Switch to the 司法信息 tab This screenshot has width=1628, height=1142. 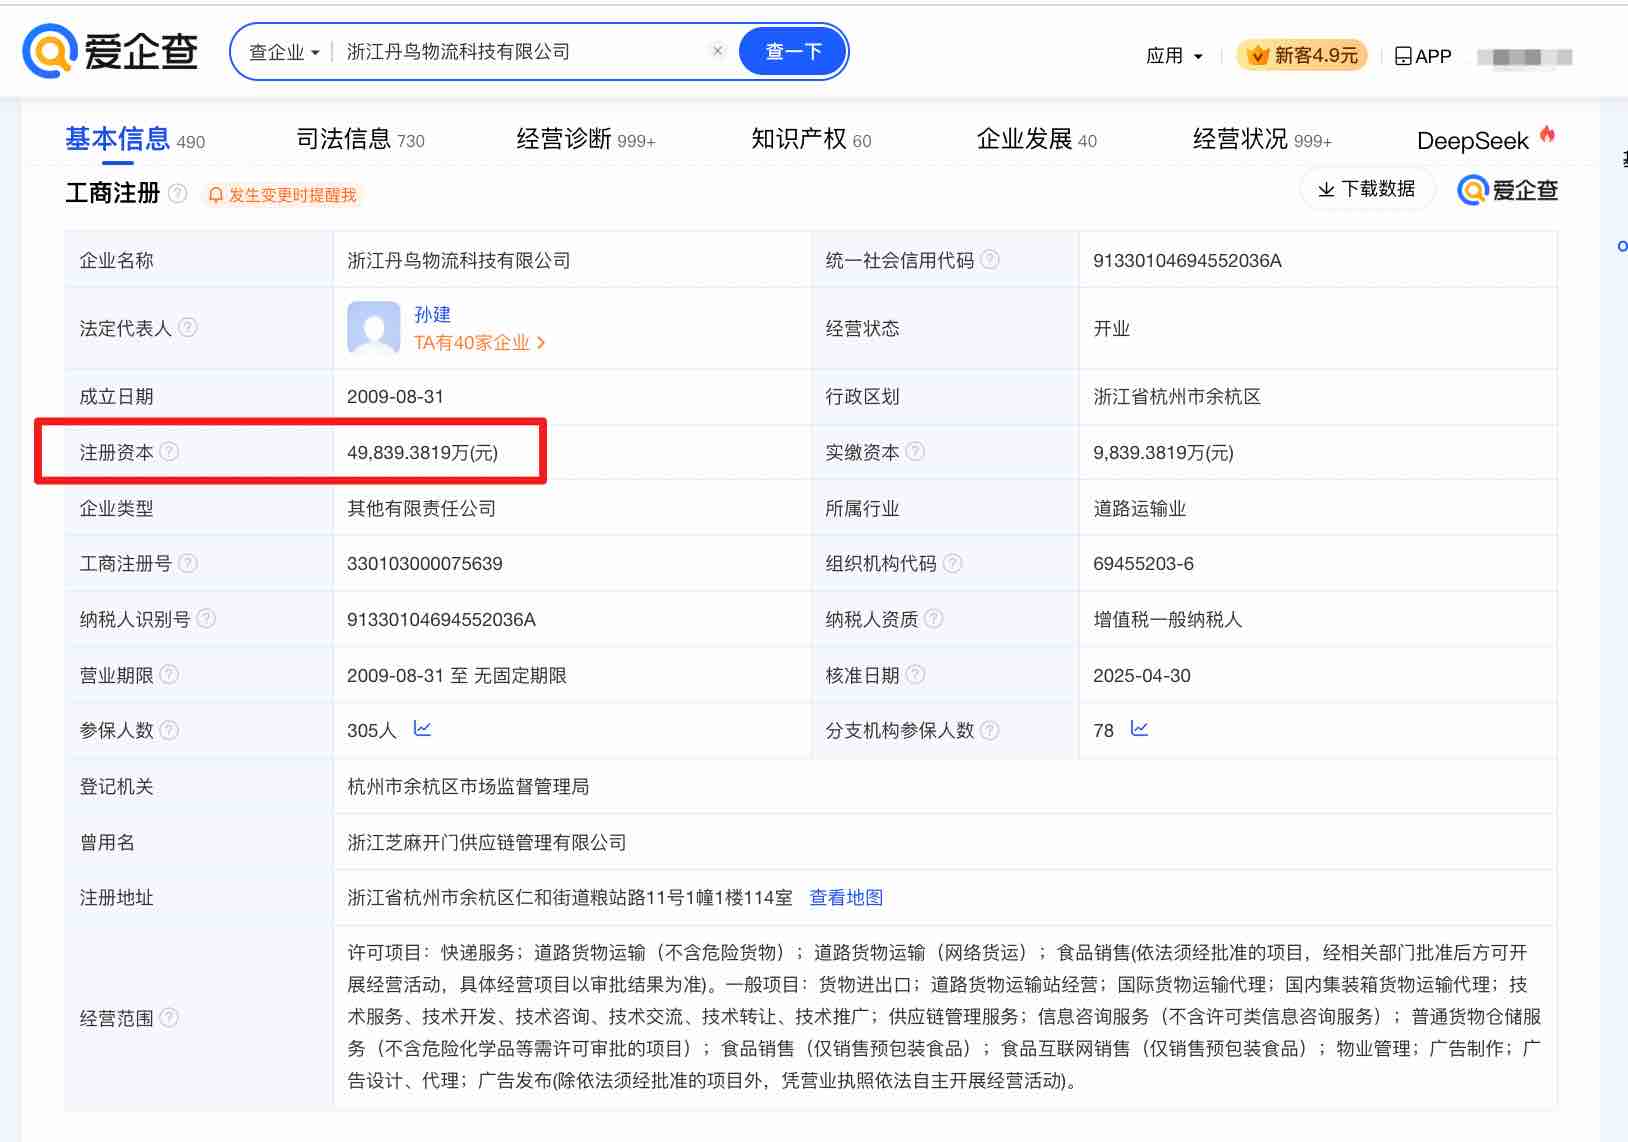[360, 139]
